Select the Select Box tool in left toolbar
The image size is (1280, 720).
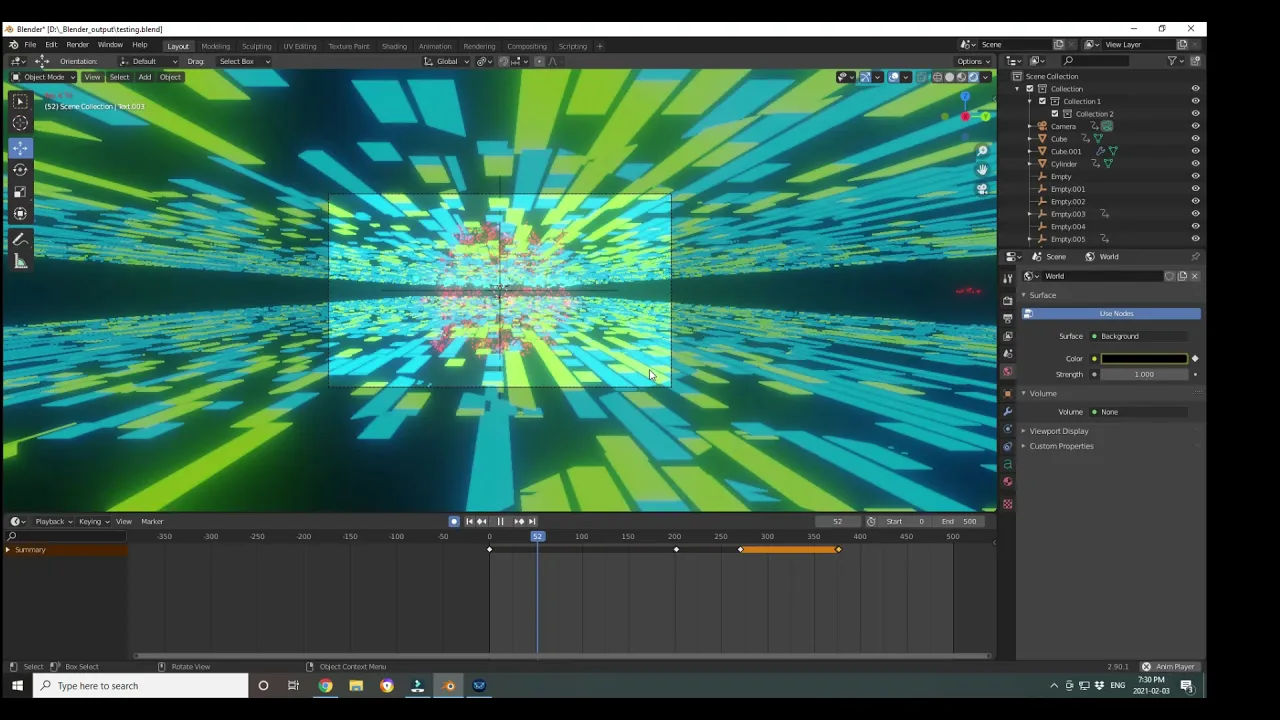20,101
